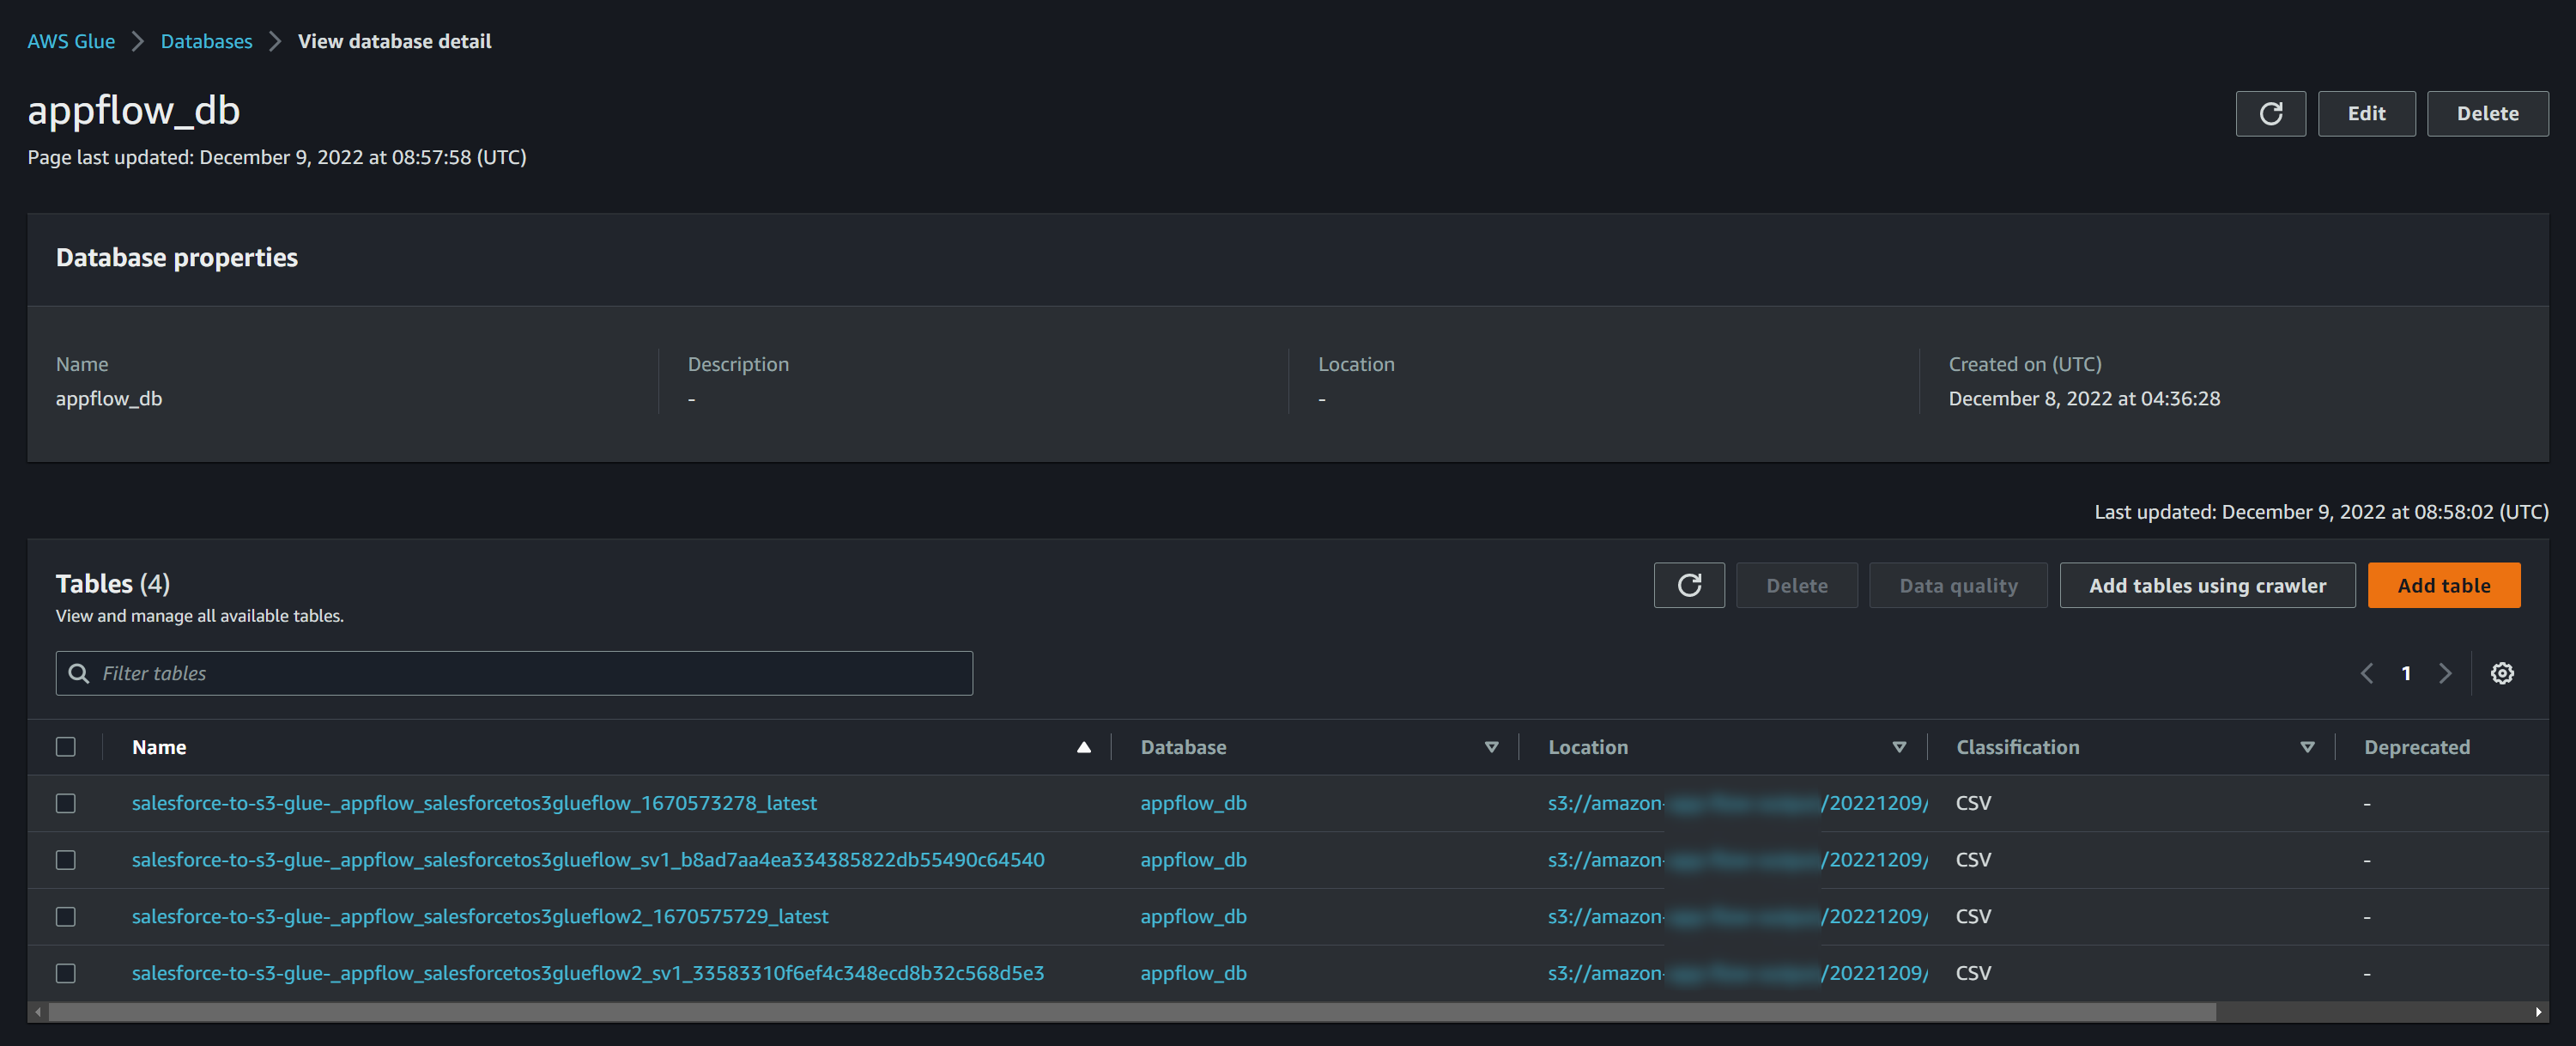Open Database column sort dropdown
2576x1046 pixels.
[1491, 747]
